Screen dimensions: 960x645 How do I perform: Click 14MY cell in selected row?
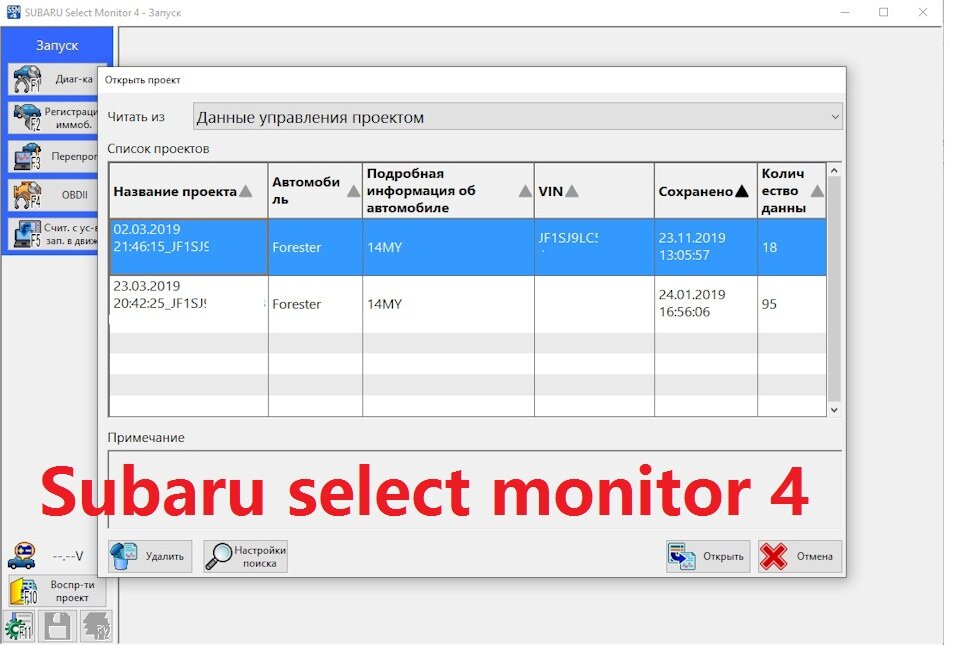click(x=448, y=247)
